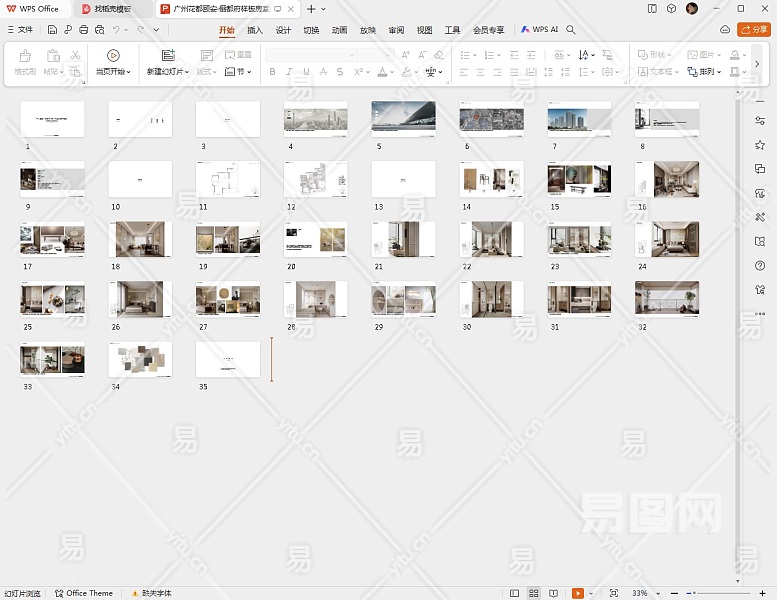This screenshot has width=777, height=600.
Task: Click the help question mark in right sidebar
Action: 760,266
